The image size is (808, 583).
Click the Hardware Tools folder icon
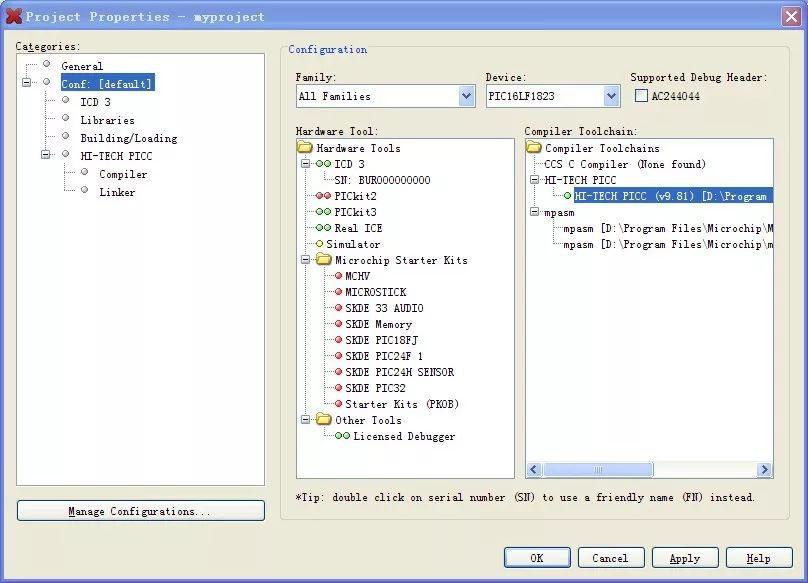pos(305,147)
